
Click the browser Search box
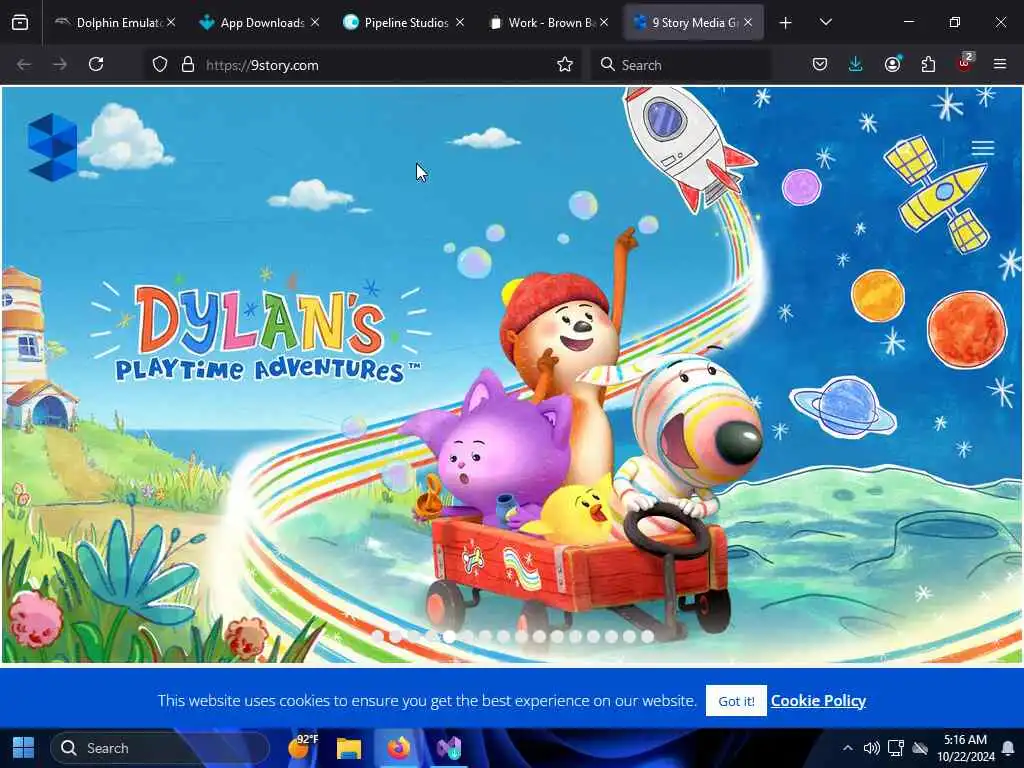click(x=680, y=65)
